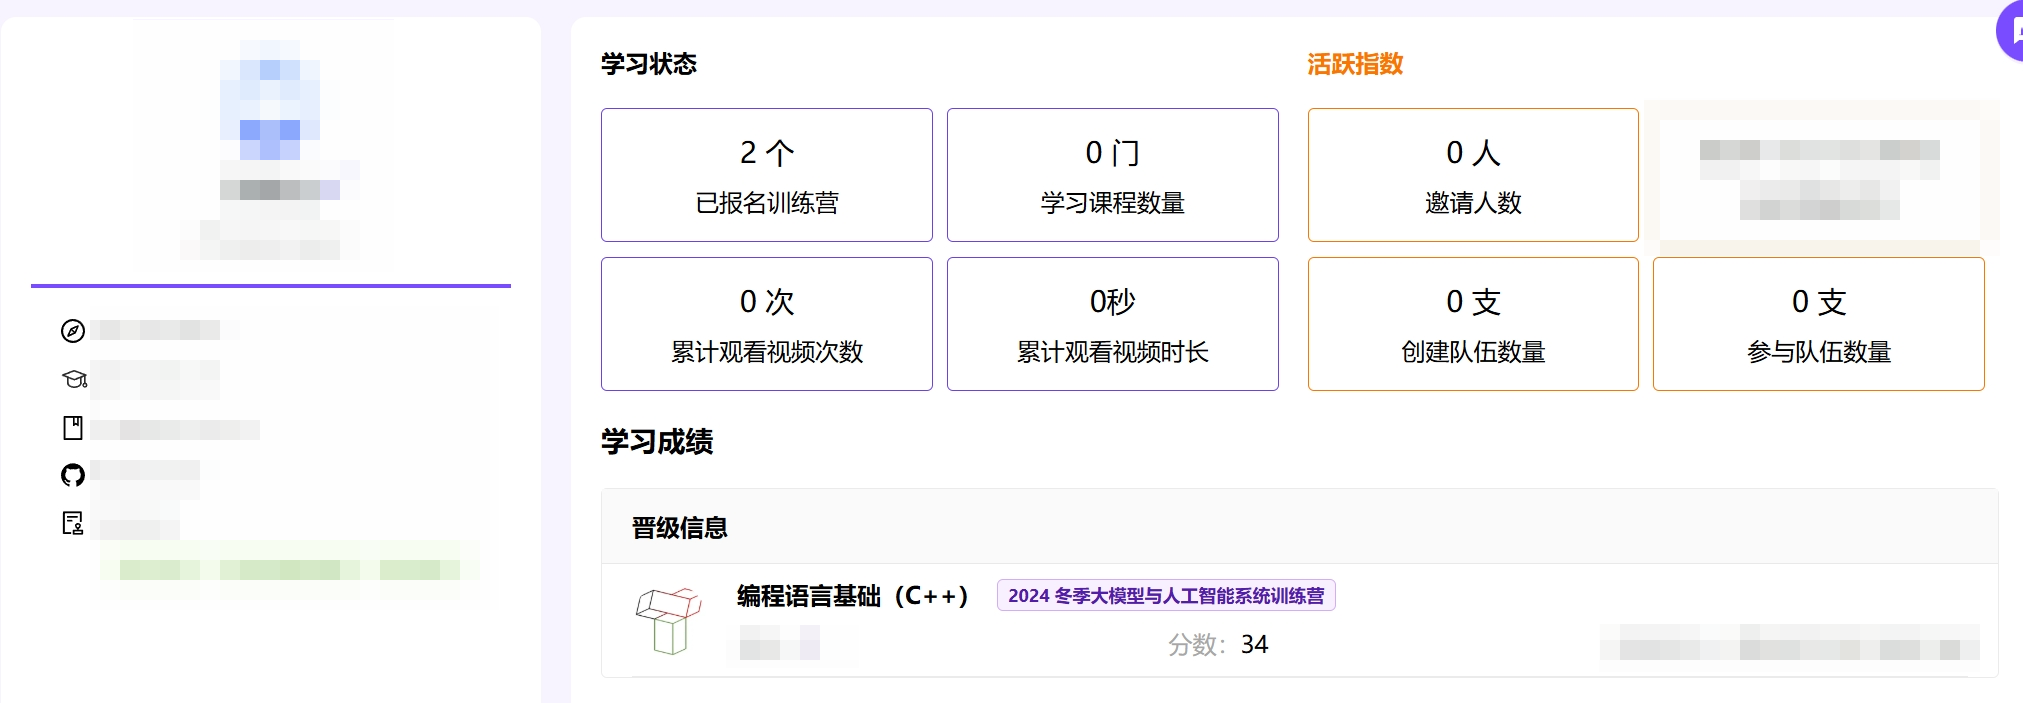The width and height of the screenshot is (2023, 703).
Task: Select the 累计观看视频时长 card
Action: (x=1113, y=324)
